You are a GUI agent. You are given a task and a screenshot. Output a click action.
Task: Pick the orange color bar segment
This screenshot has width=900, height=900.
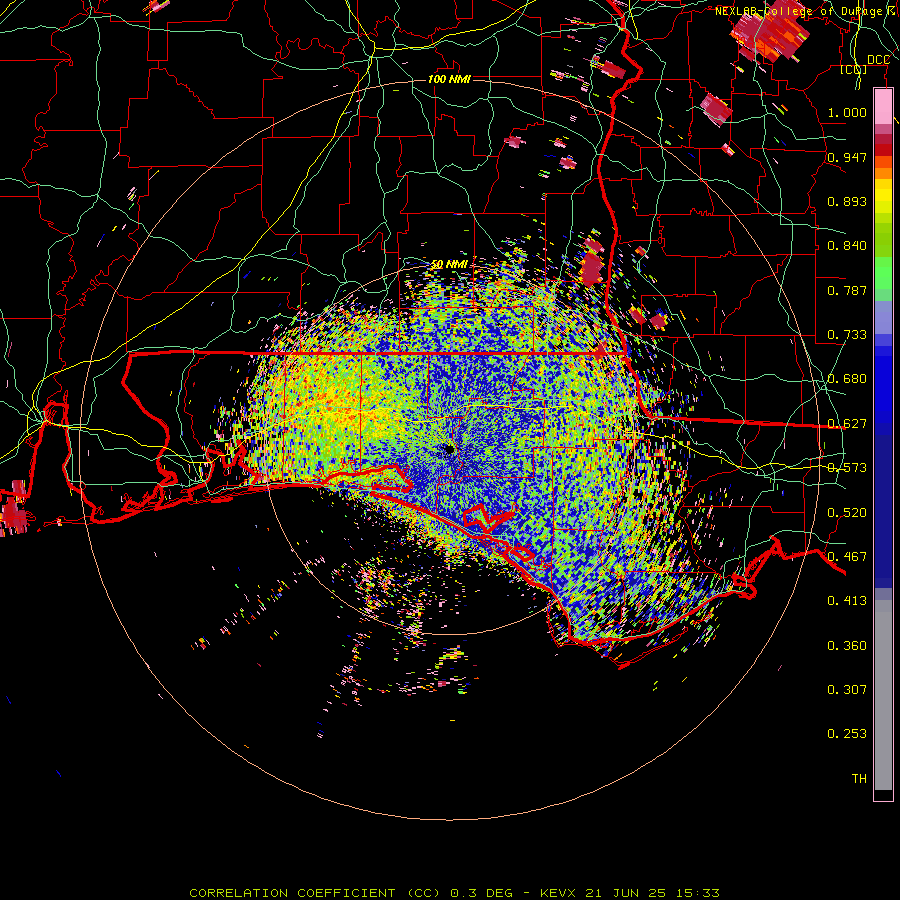883,173
